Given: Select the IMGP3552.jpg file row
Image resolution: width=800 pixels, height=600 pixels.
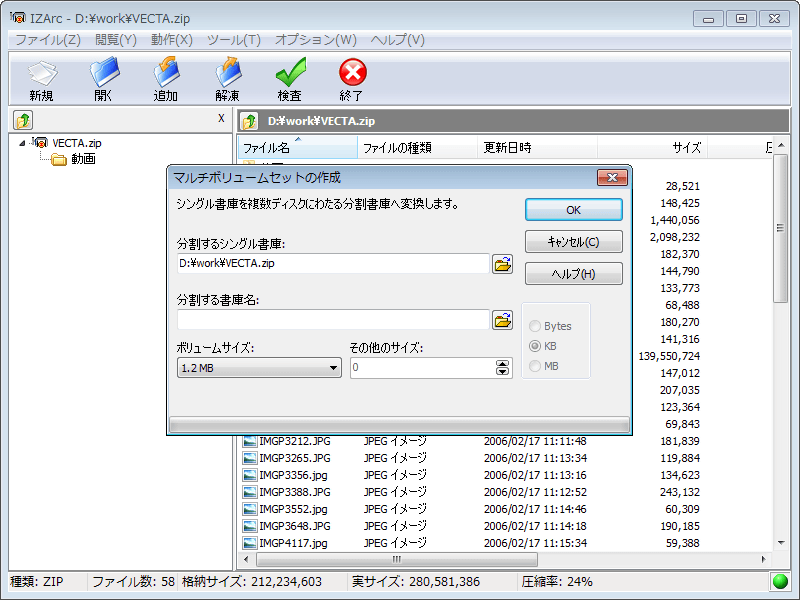Looking at the screenshot, I should [470, 509].
